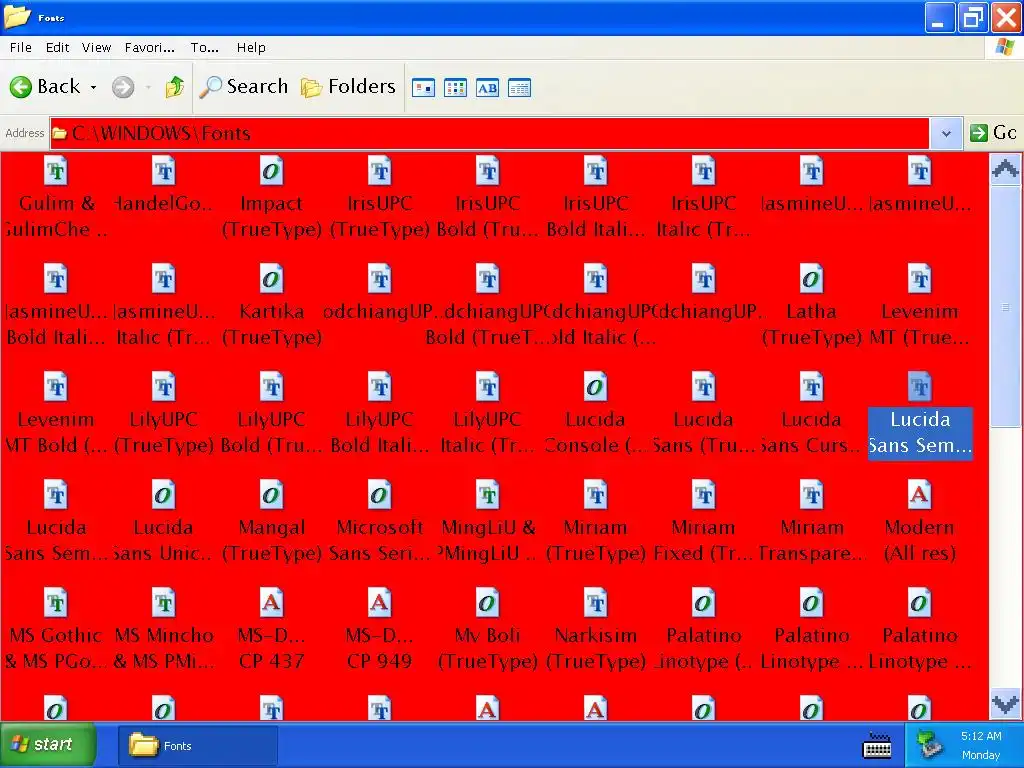Open the Modern (All res) font icon
Screen dimensions: 1024x768
point(919,495)
